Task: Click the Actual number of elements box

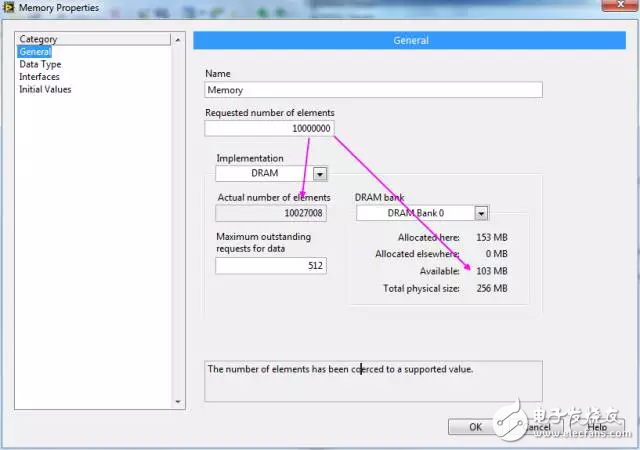Action: click(265, 213)
